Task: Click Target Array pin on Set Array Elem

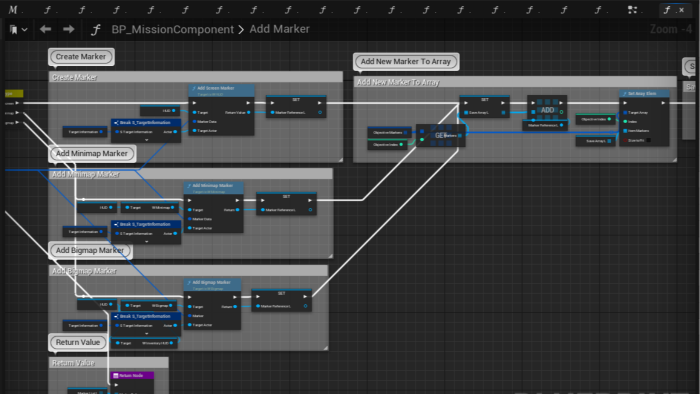Action: (x=625, y=112)
